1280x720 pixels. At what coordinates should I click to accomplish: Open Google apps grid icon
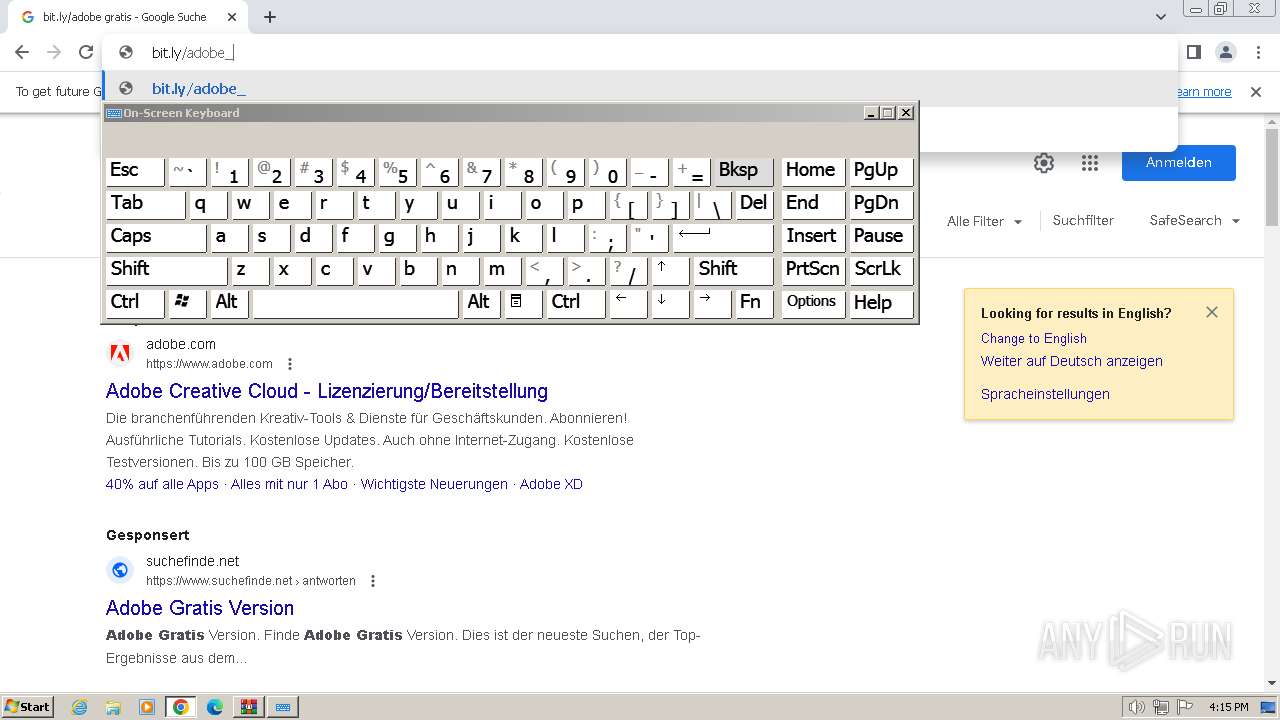coord(1090,163)
